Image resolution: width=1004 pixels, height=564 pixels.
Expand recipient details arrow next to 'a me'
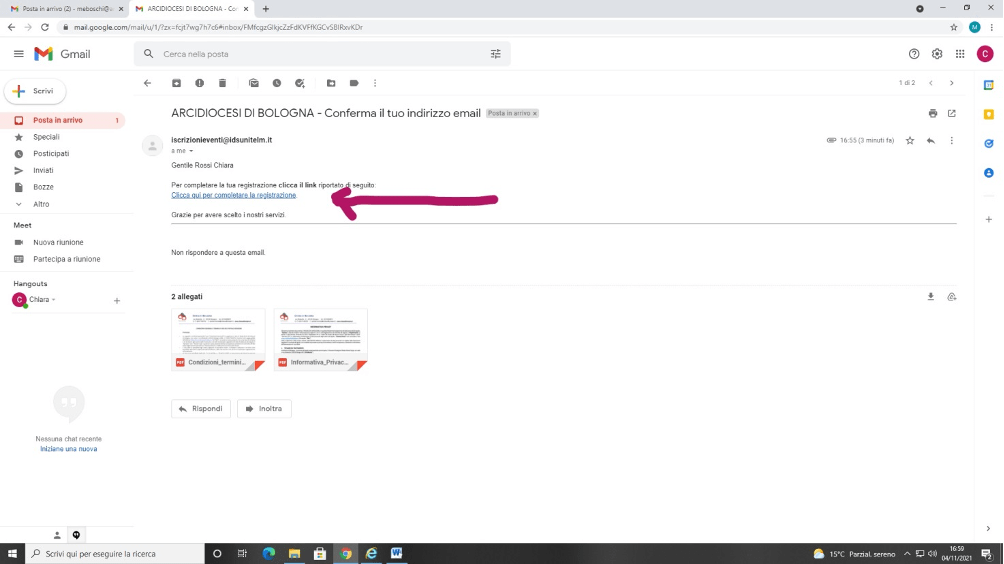[191, 151]
